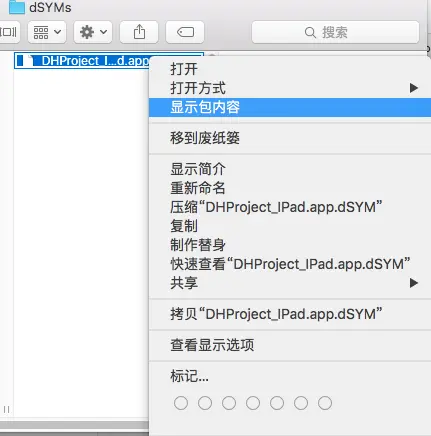Choose 移到废纸篓 menu entry
431x436 pixels.
coord(290,138)
